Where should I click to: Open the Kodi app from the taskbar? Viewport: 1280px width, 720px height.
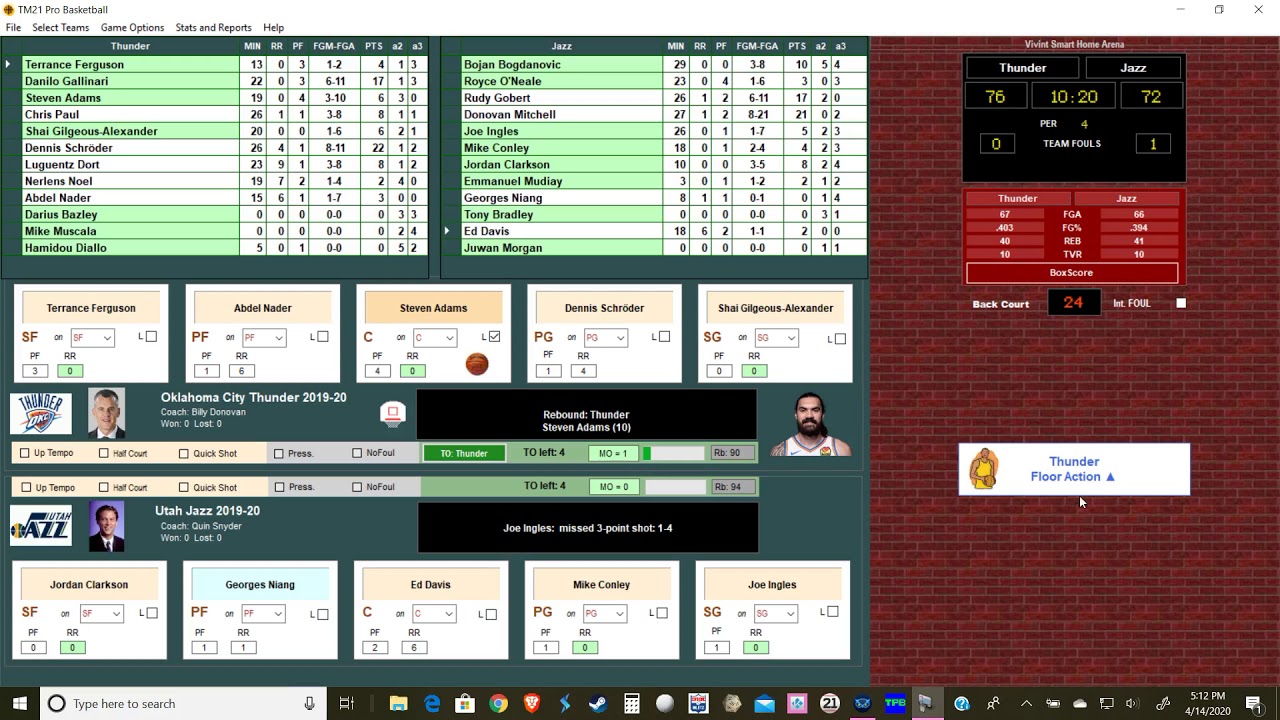coord(797,704)
